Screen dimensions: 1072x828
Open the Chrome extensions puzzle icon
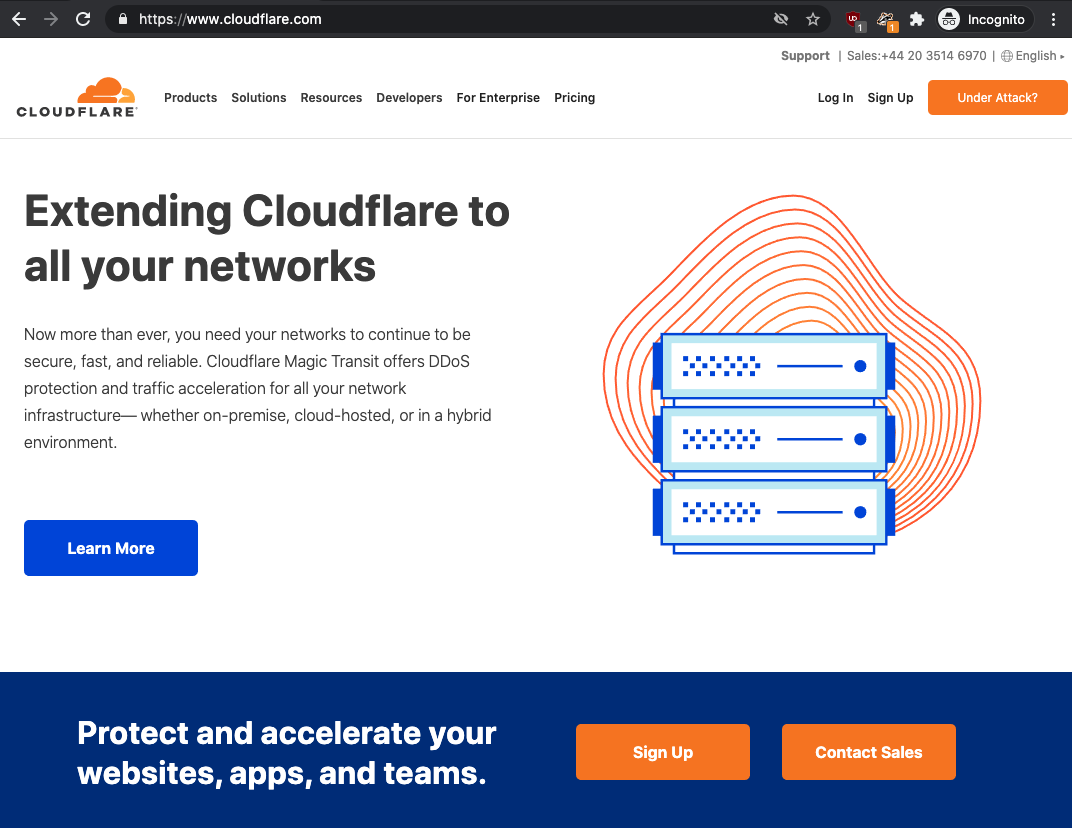pos(916,19)
